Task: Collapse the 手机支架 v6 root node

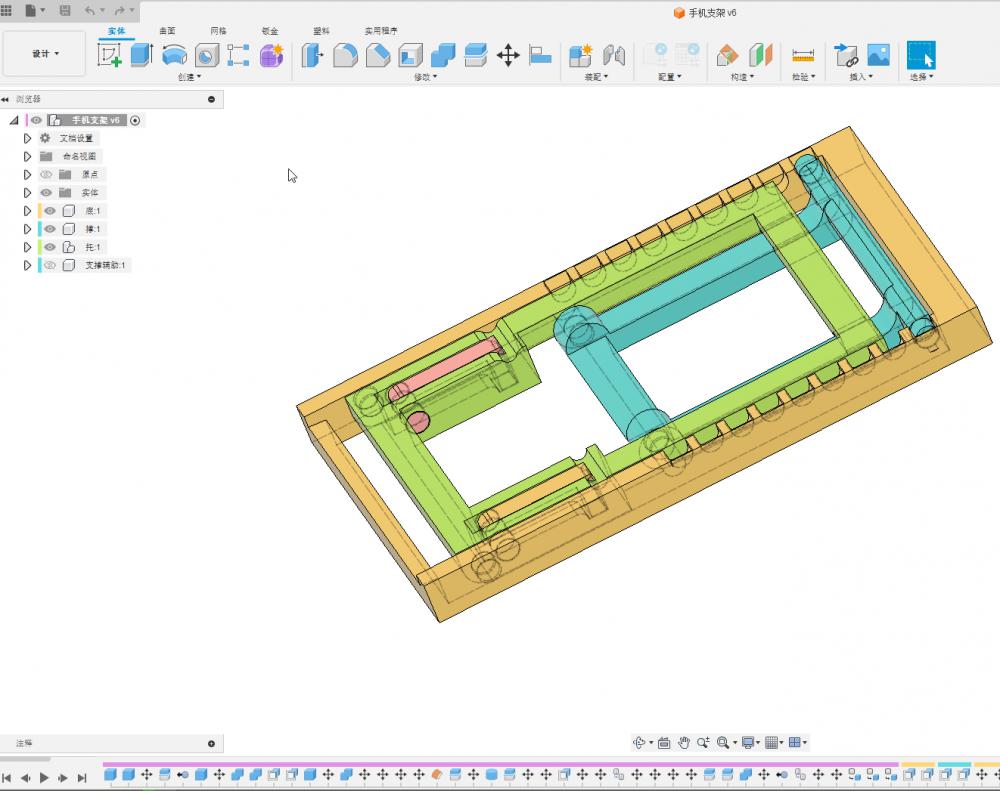Action: (14, 120)
